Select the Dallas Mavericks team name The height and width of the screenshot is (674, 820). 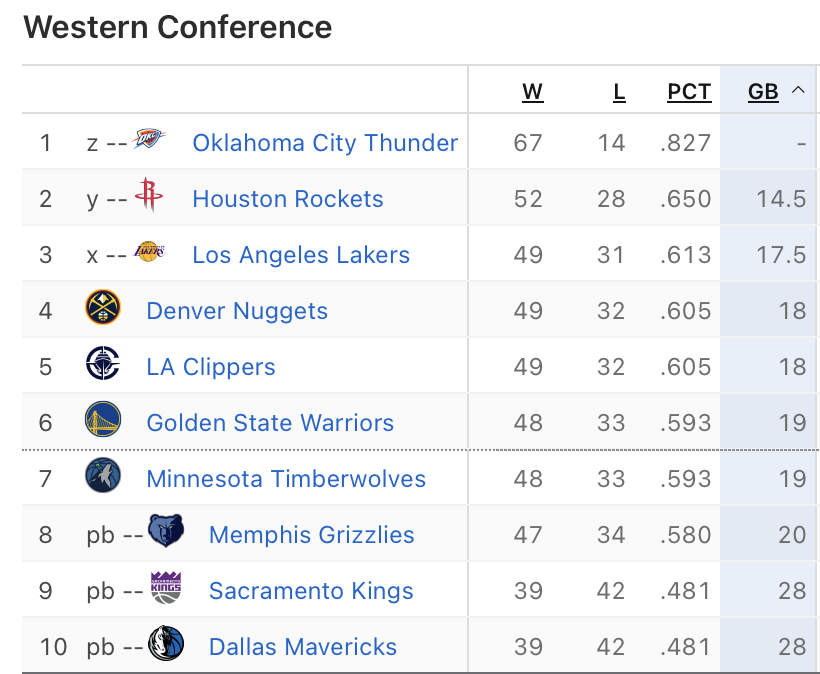[x=303, y=647]
